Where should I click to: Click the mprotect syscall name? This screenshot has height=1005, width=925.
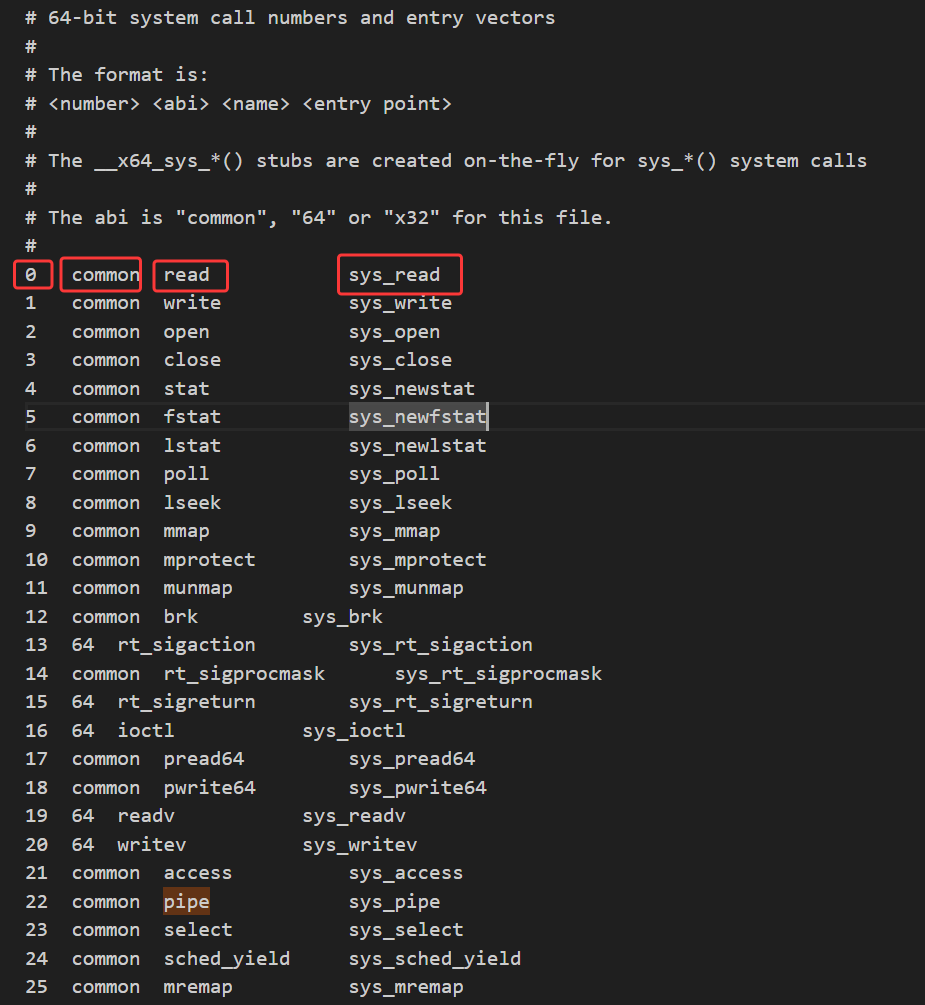click(209, 560)
